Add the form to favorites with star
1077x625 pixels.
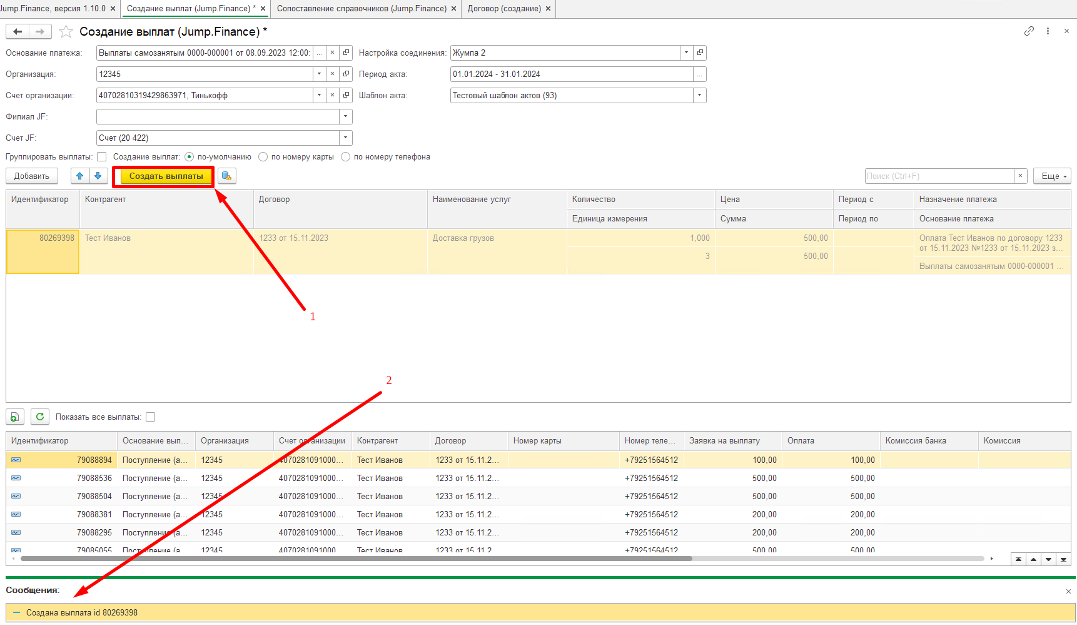pyautogui.click(x=66, y=32)
